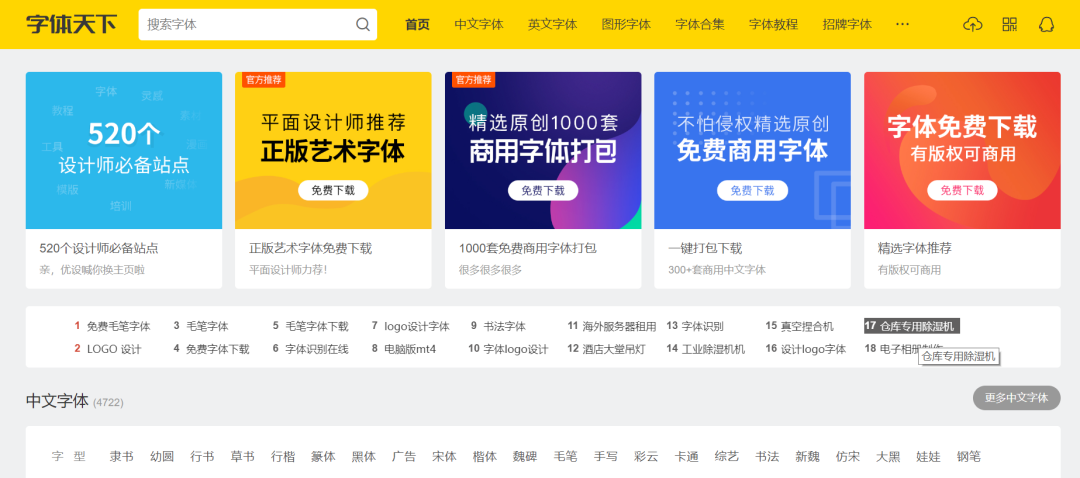
Task: Open hot search 免费毛笔字体
Action: (118, 326)
